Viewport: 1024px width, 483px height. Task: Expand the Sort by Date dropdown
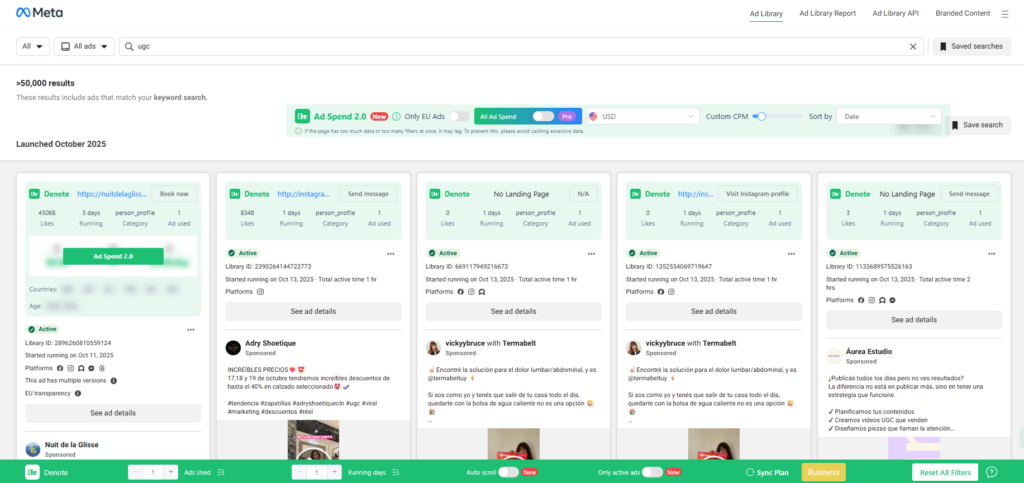[x=889, y=117]
